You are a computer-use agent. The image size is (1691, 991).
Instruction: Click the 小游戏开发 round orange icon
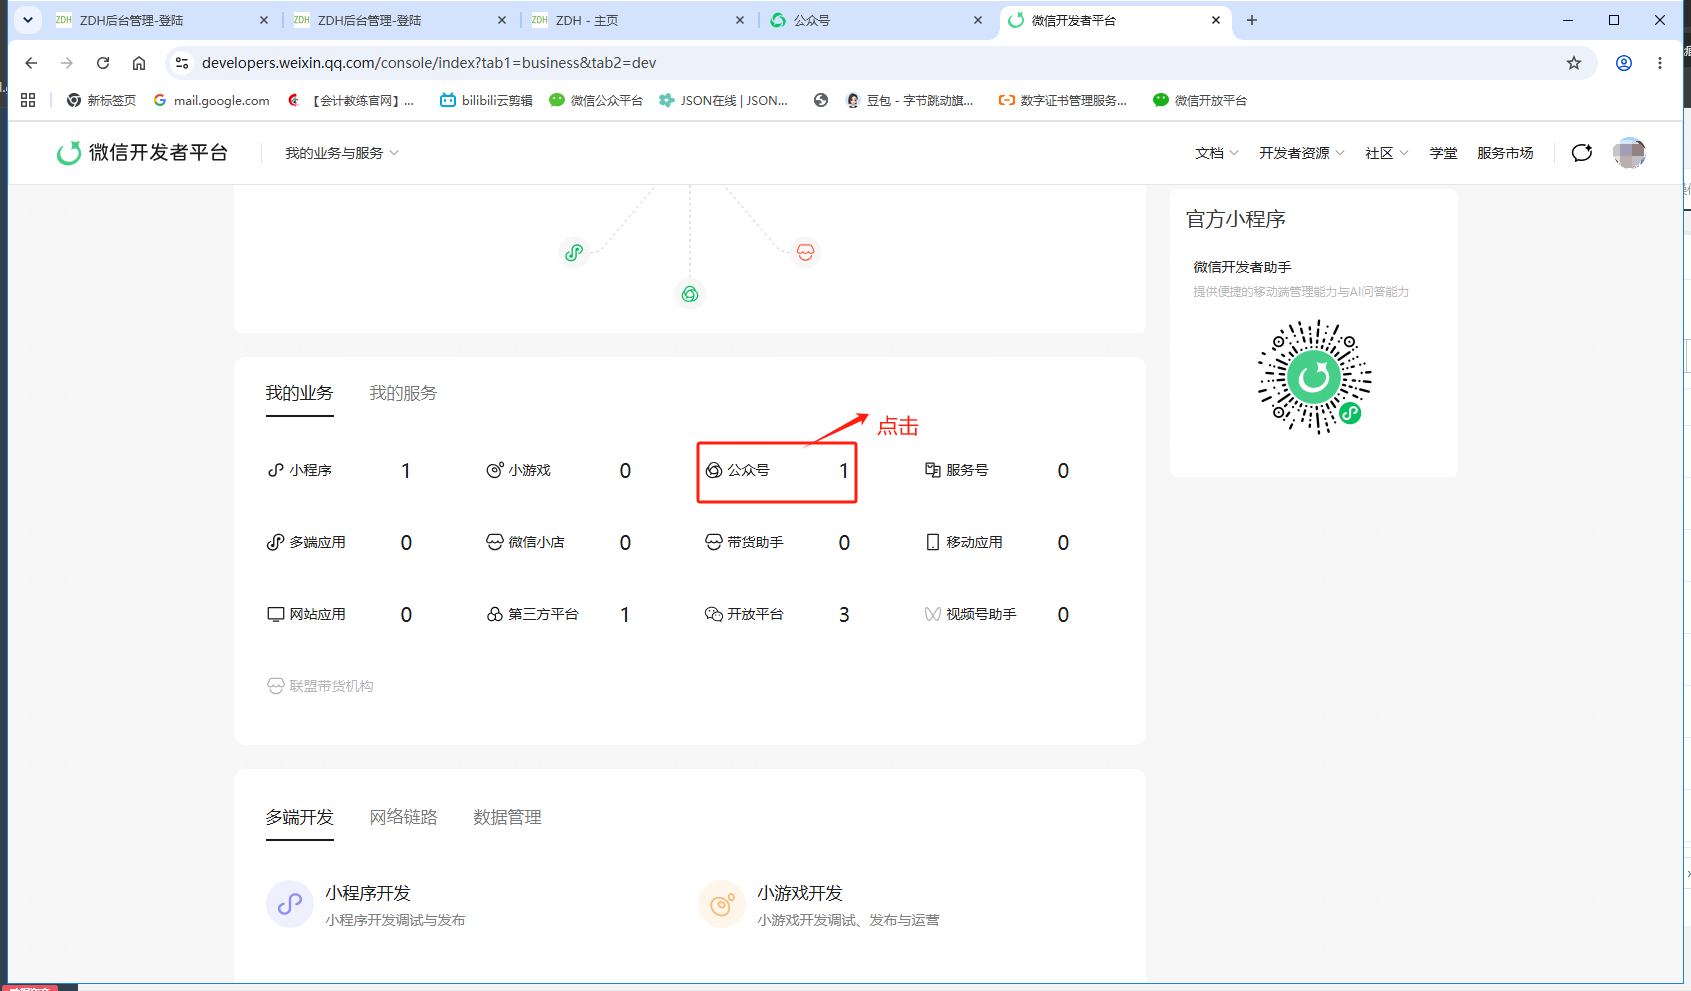point(722,904)
